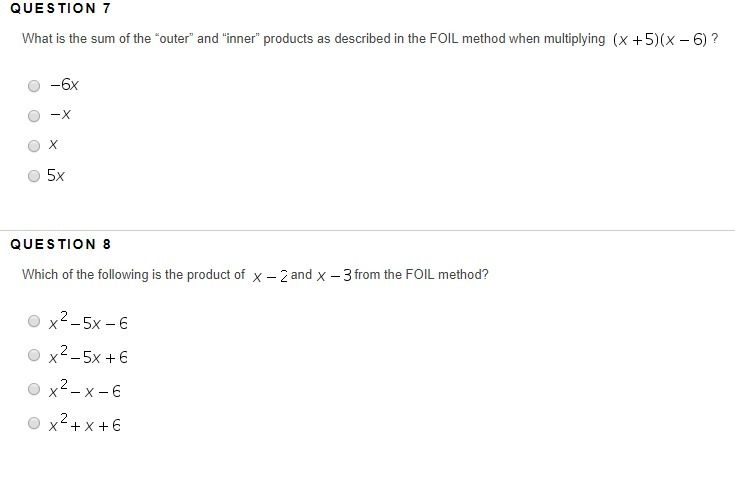Click the divider line between the questions
735x479 pixels.
368,230
